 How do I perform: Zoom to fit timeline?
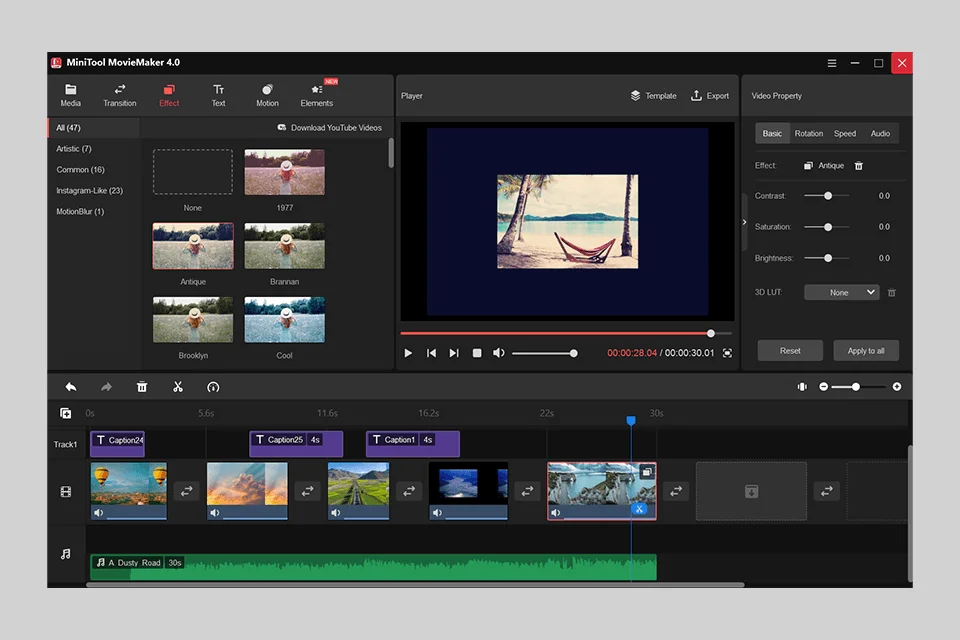pyautogui.click(x=802, y=386)
